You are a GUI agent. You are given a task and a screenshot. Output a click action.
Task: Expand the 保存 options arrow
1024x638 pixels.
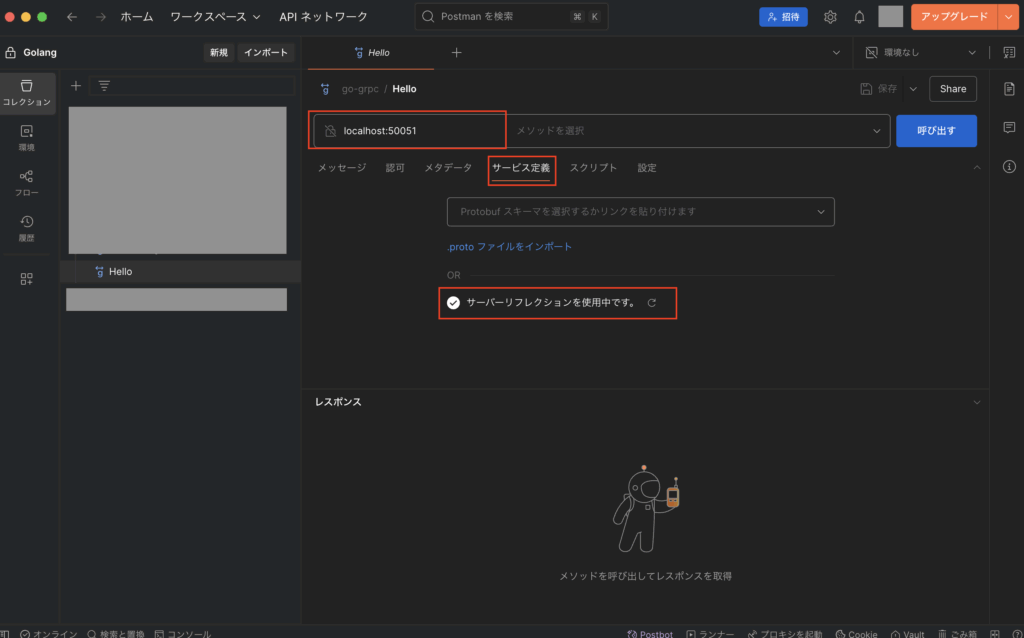(913, 89)
